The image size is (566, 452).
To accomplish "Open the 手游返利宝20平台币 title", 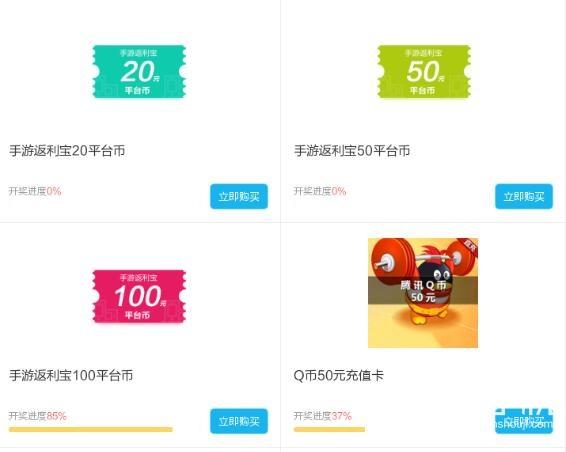I will click(67, 151).
